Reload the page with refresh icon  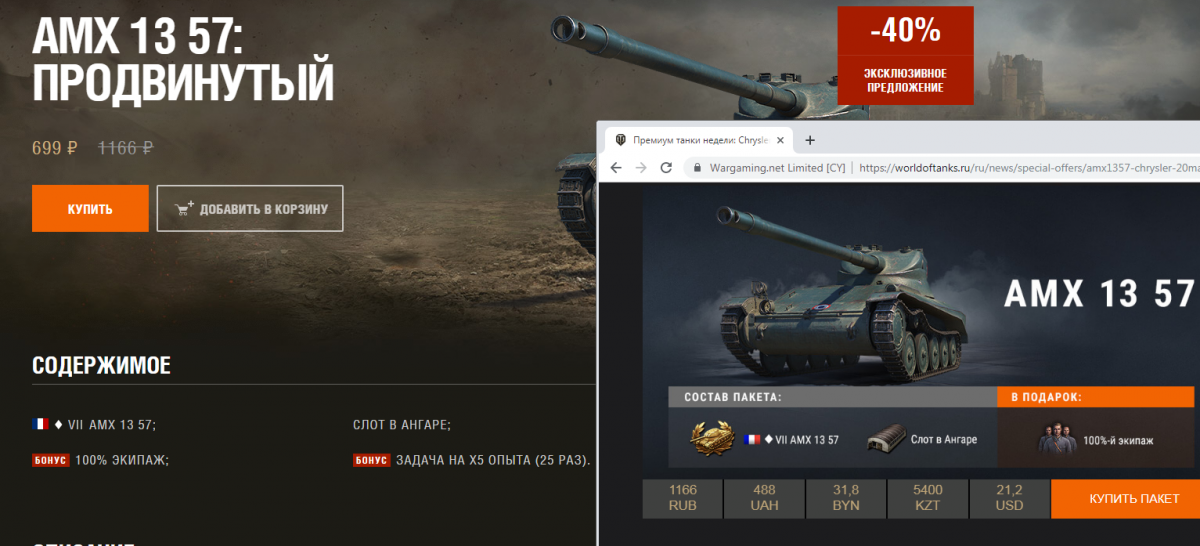click(666, 168)
